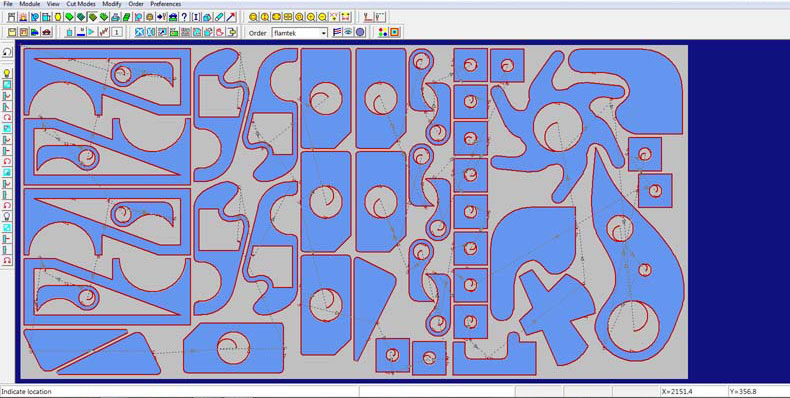Click the zoom out magnifier icon
Screen dimensions: 790x398
322,17
